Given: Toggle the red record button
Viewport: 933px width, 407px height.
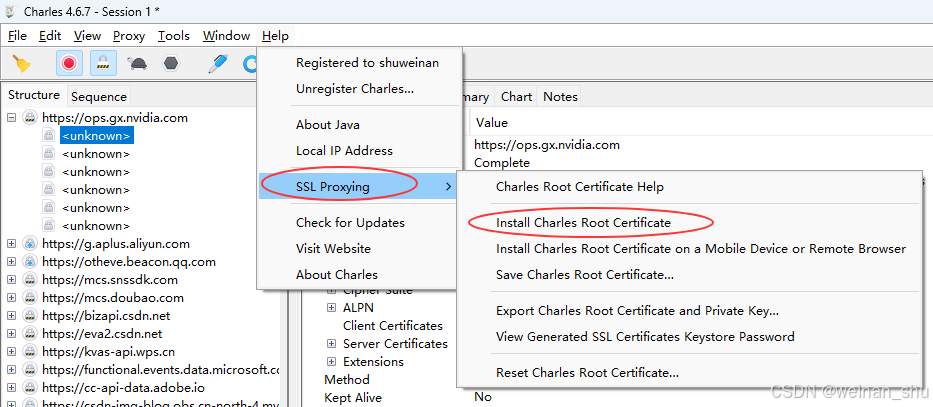Looking at the screenshot, I should coord(70,63).
